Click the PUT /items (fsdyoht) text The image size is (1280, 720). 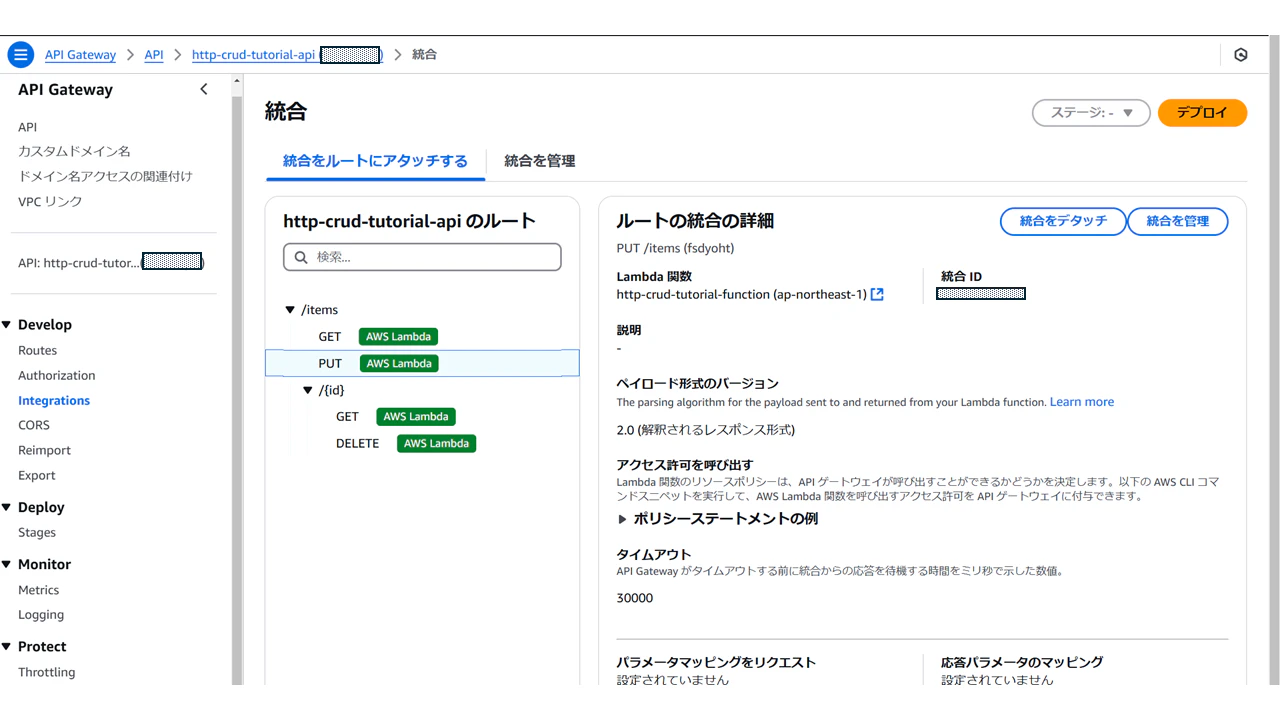pos(675,248)
